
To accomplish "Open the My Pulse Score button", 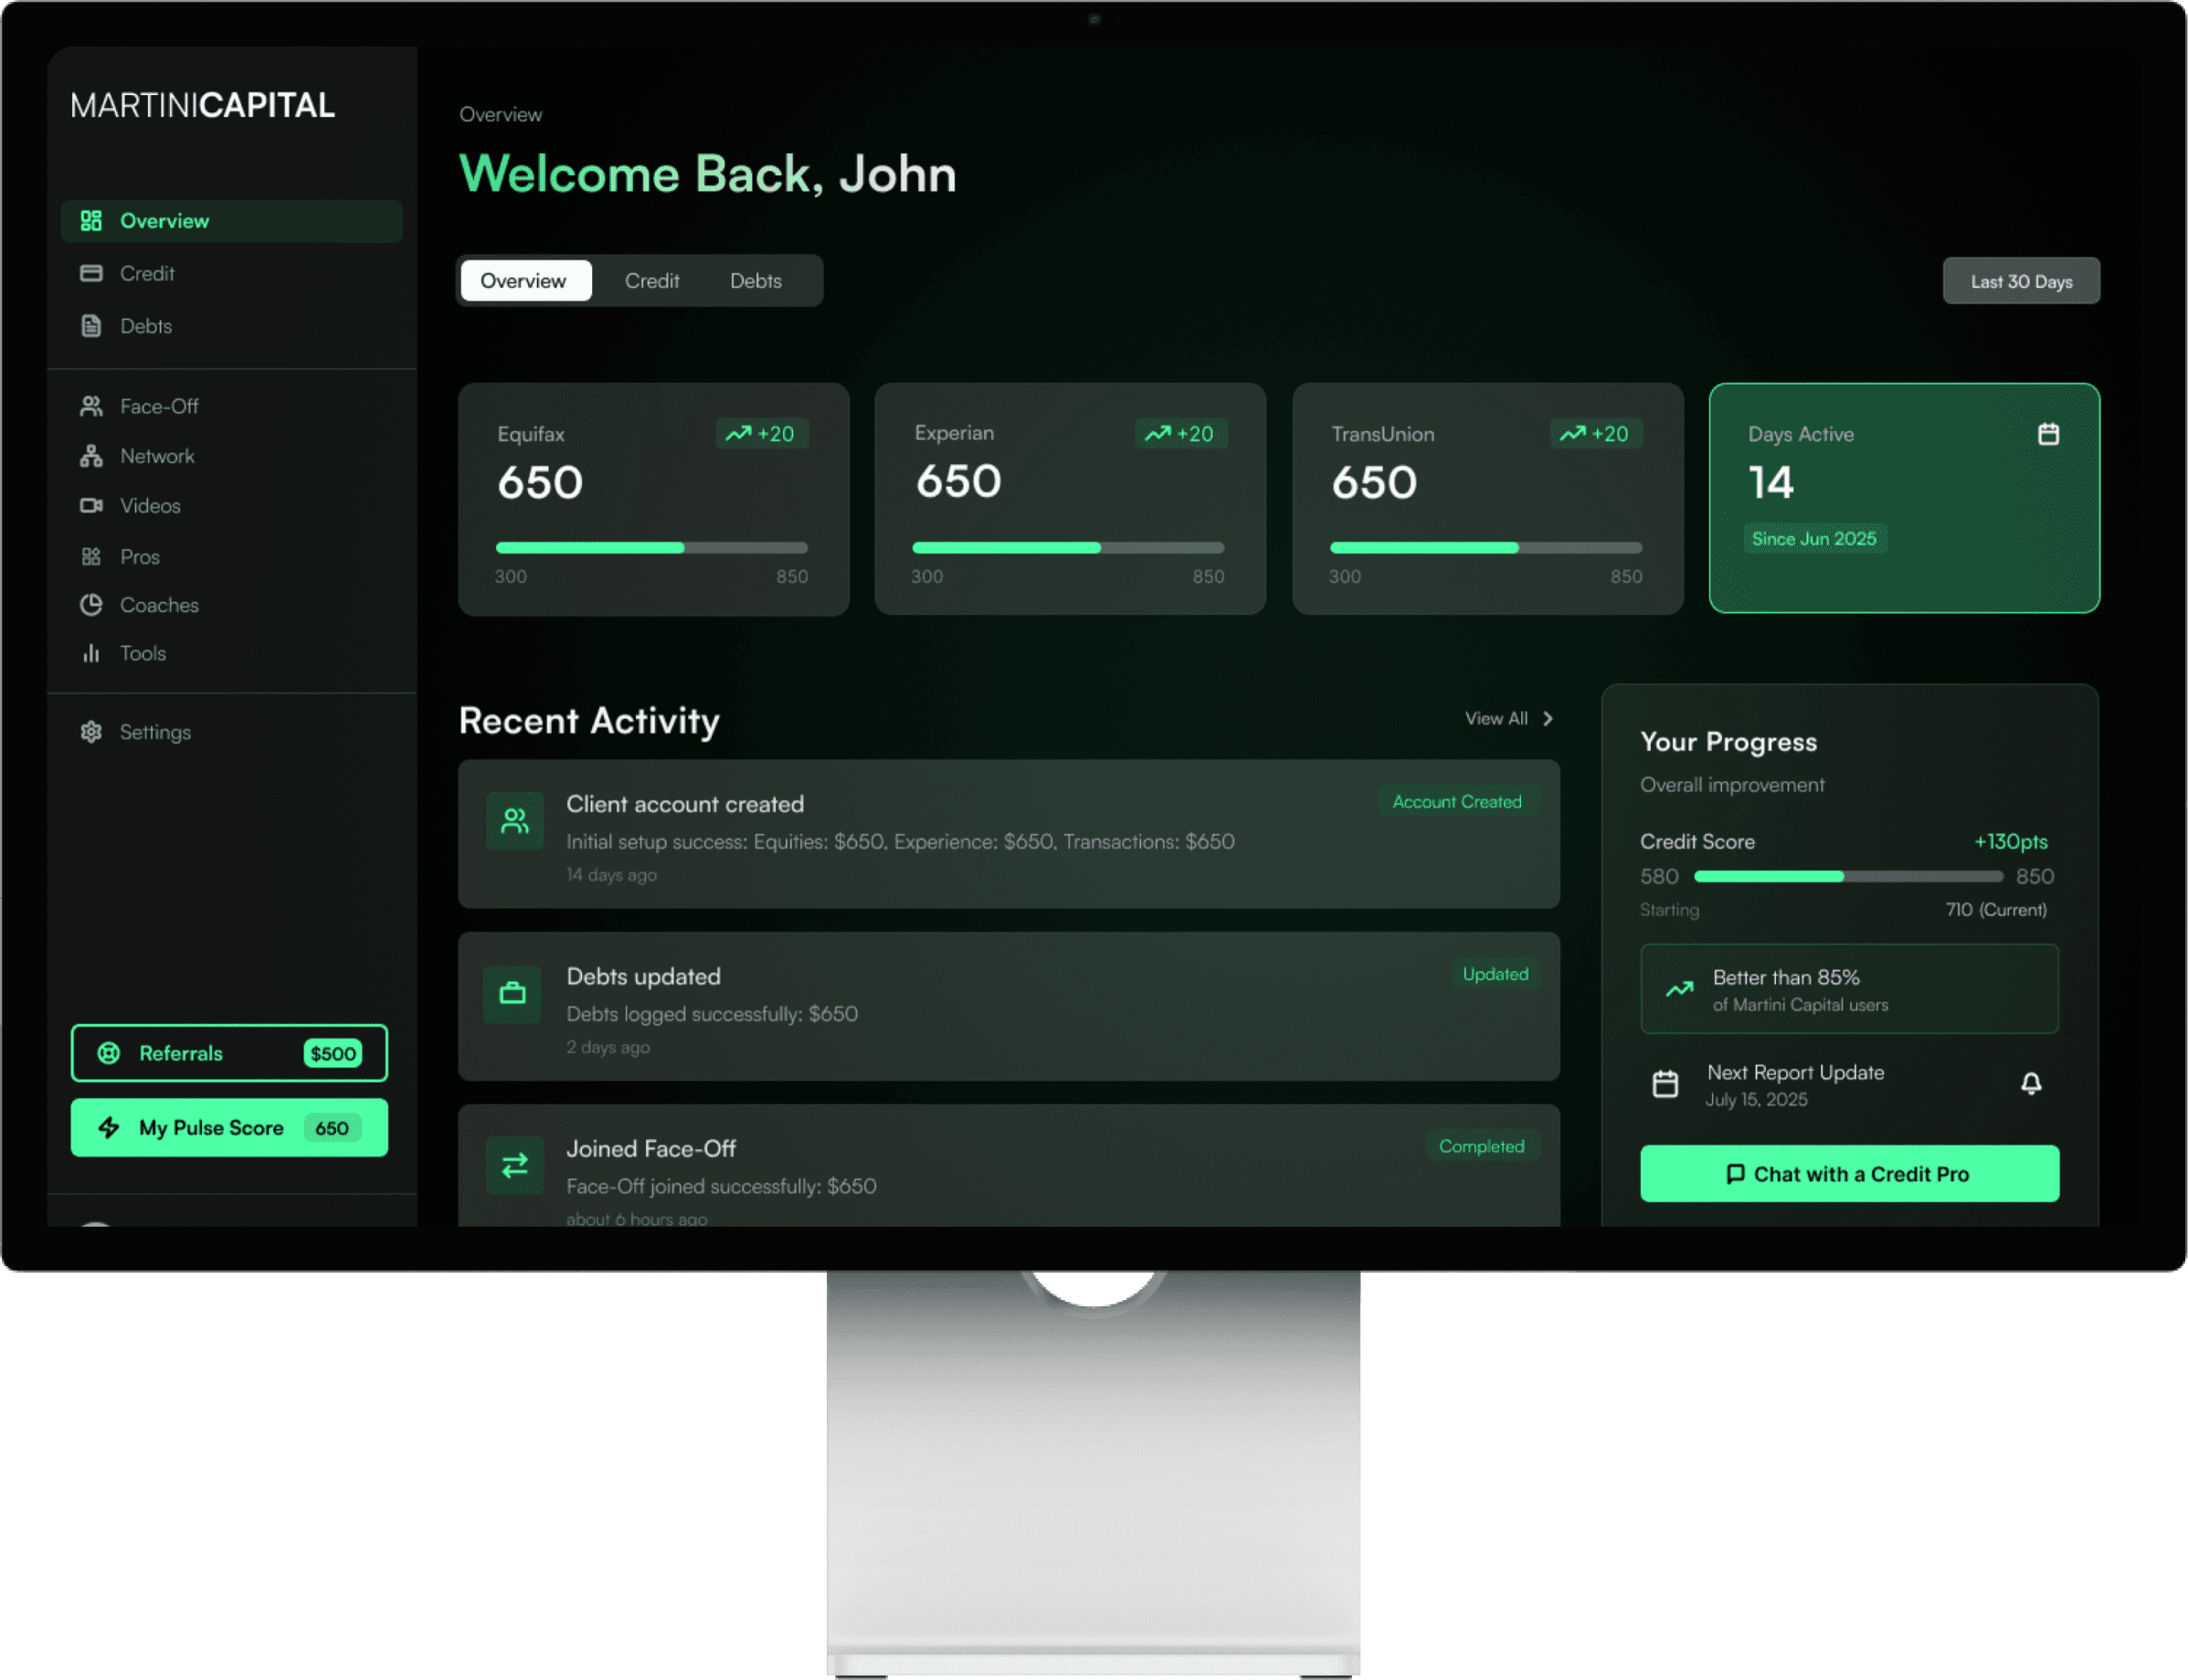I will pos(229,1128).
